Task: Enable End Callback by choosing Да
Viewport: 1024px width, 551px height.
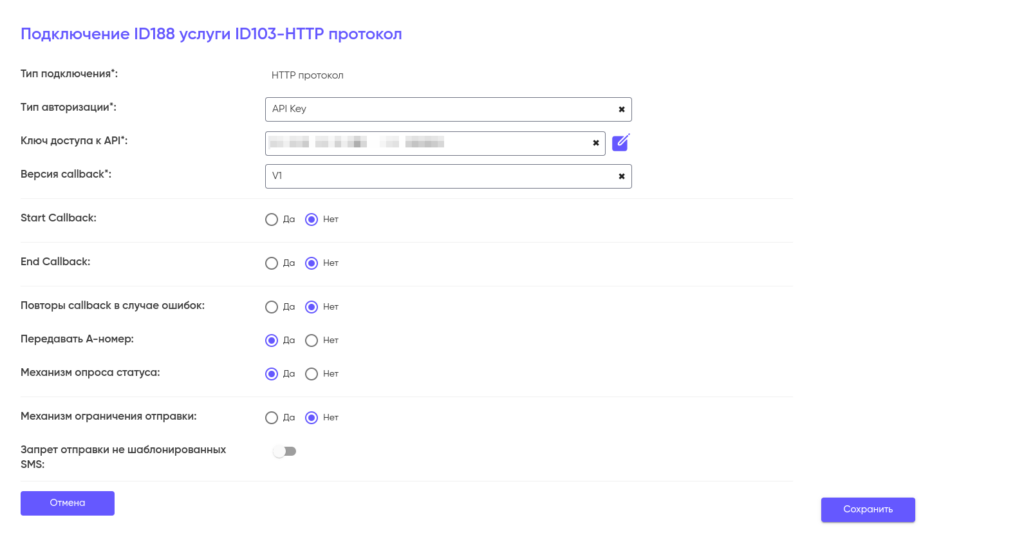Action: point(271,264)
